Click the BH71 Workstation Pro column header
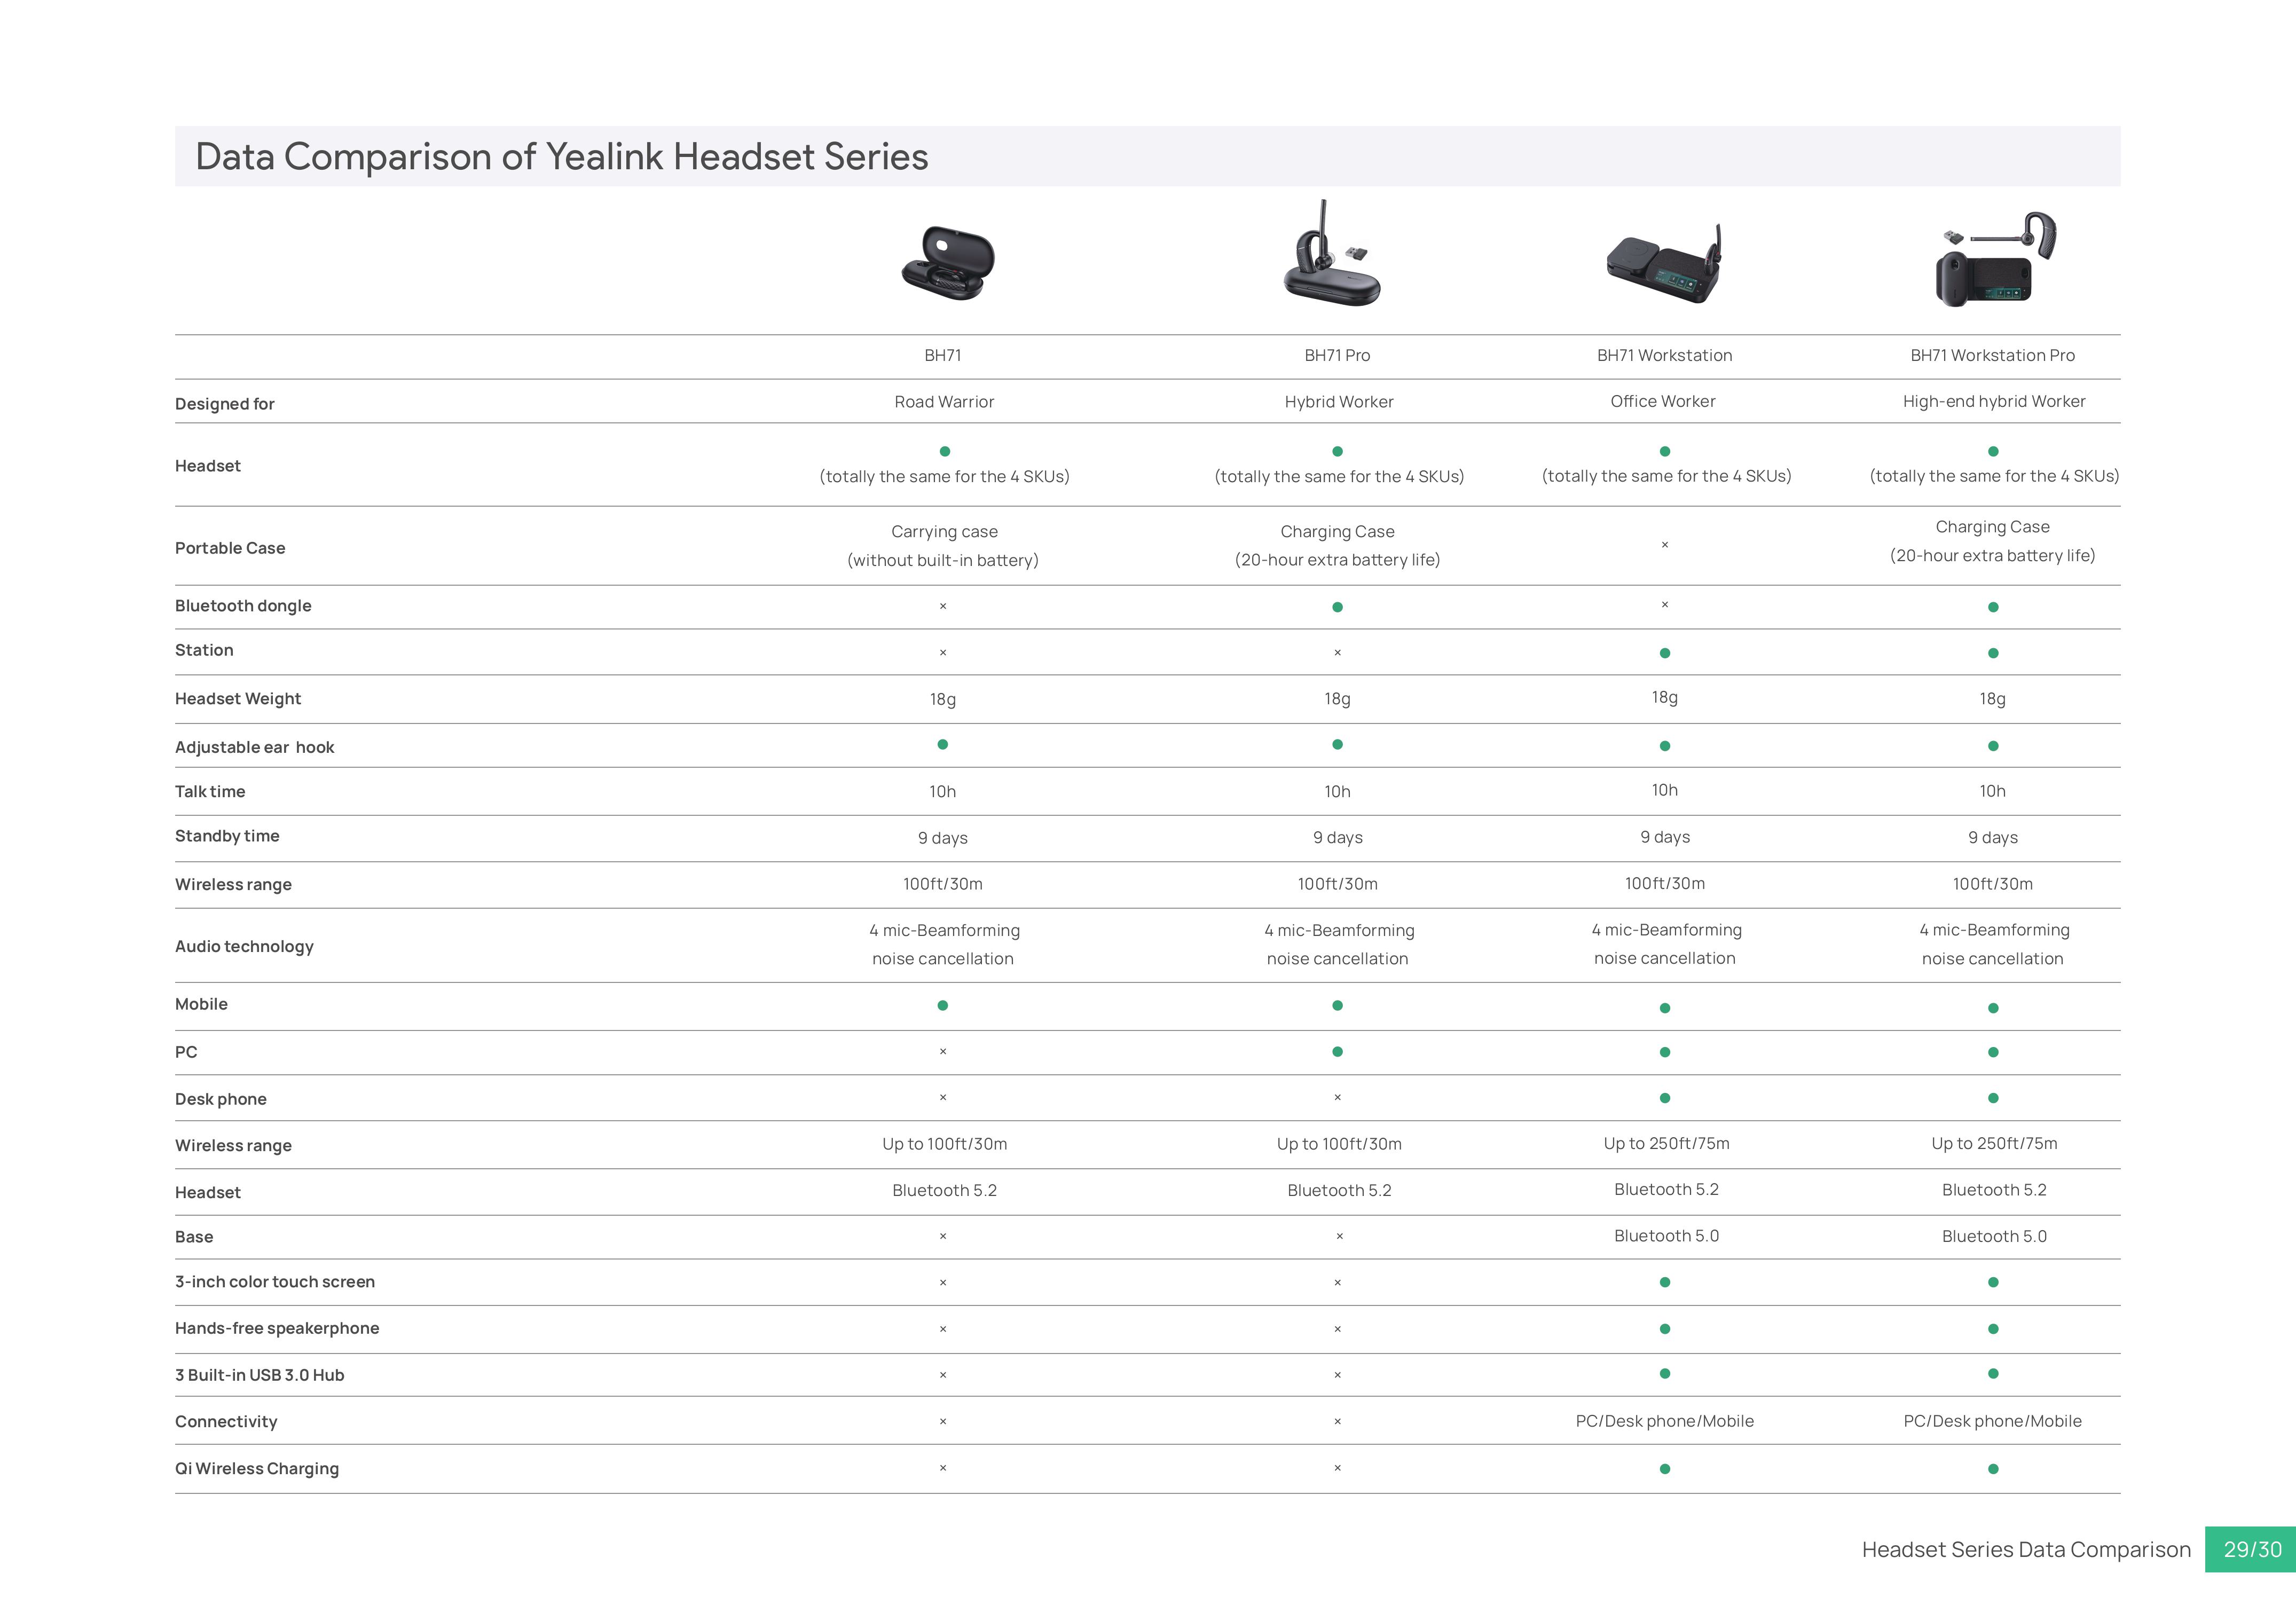 click(1992, 355)
